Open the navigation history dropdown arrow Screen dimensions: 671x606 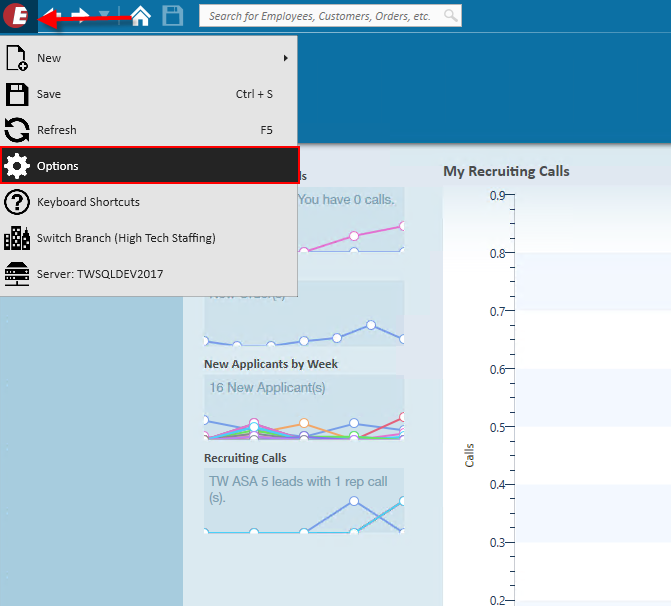click(104, 15)
